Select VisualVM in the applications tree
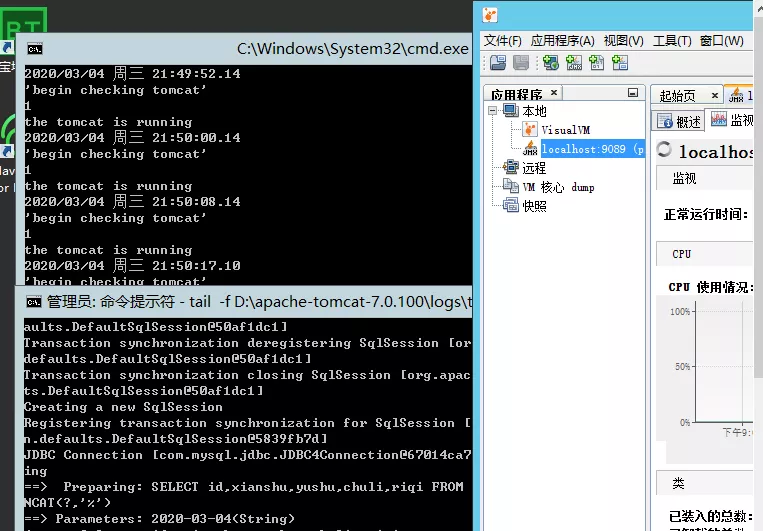The width and height of the screenshot is (763, 531). click(x=565, y=130)
